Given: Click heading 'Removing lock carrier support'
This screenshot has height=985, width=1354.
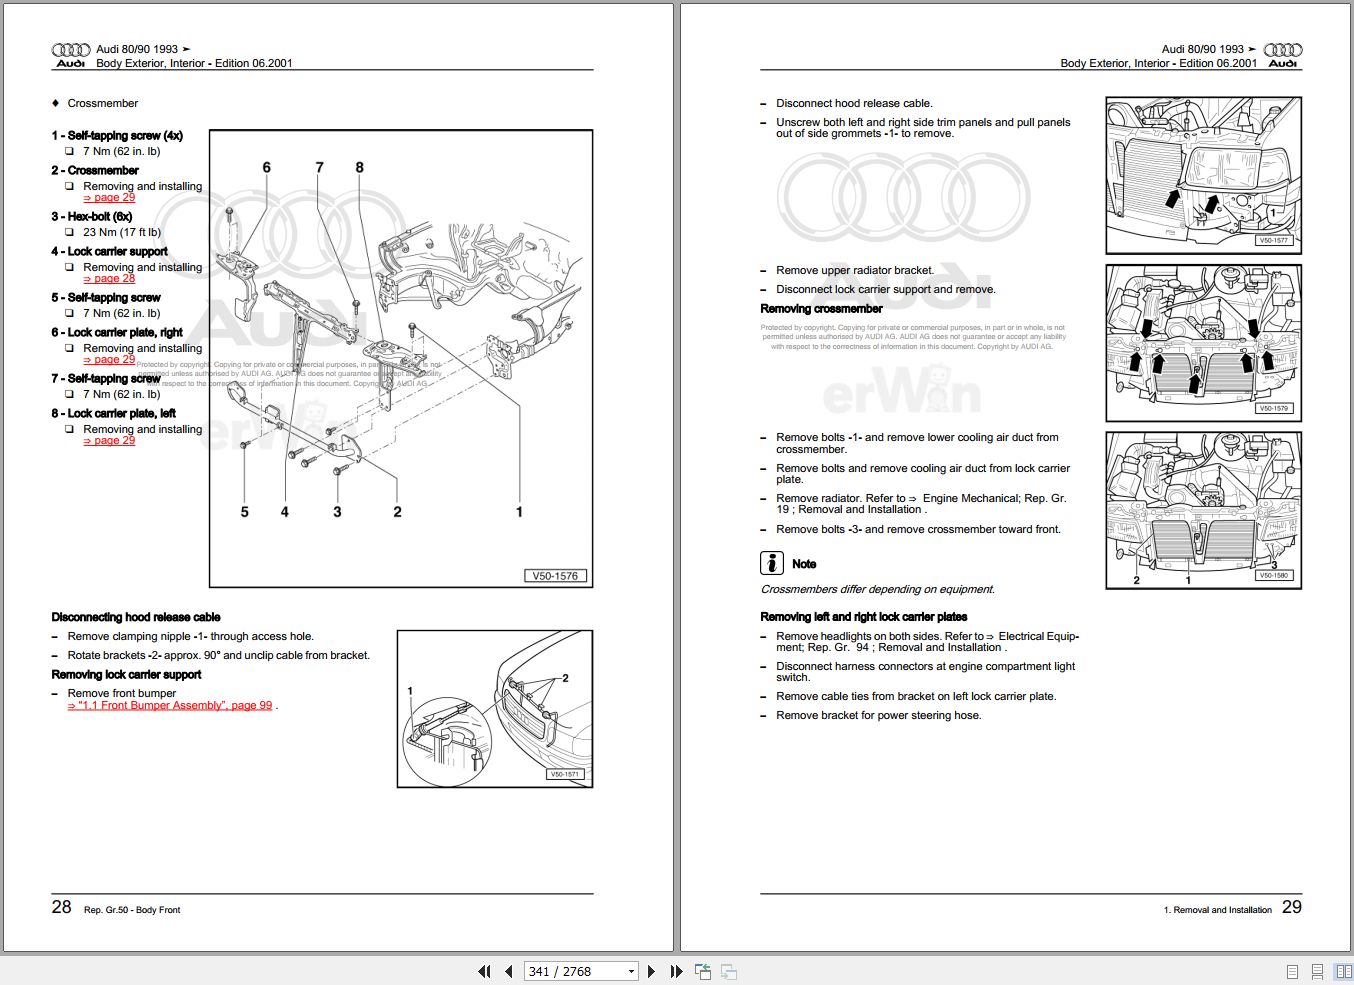Looking at the screenshot, I should pyautogui.click(x=127, y=675).
